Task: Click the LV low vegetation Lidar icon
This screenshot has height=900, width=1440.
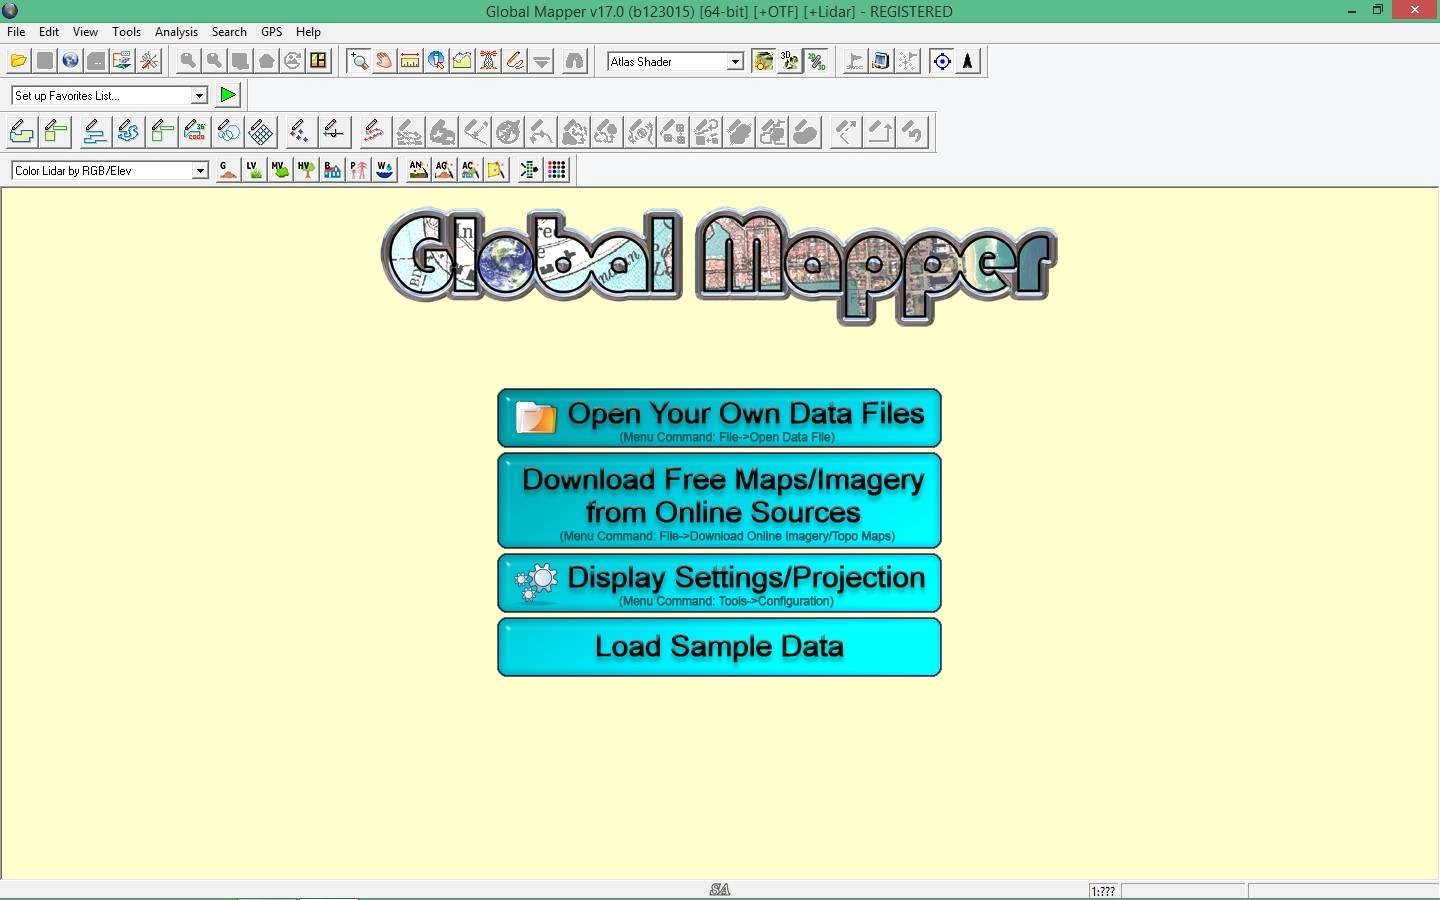Action: point(254,170)
